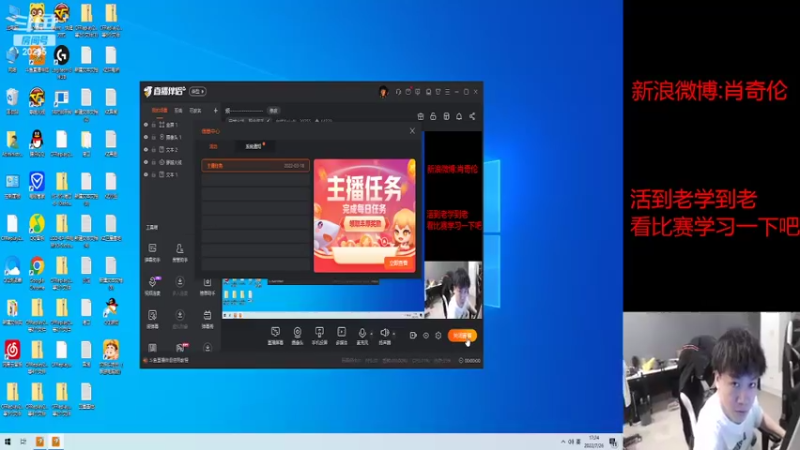Click the taskbar clock
The width and height of the screenshot is (800, 450).
click(594, 442)
